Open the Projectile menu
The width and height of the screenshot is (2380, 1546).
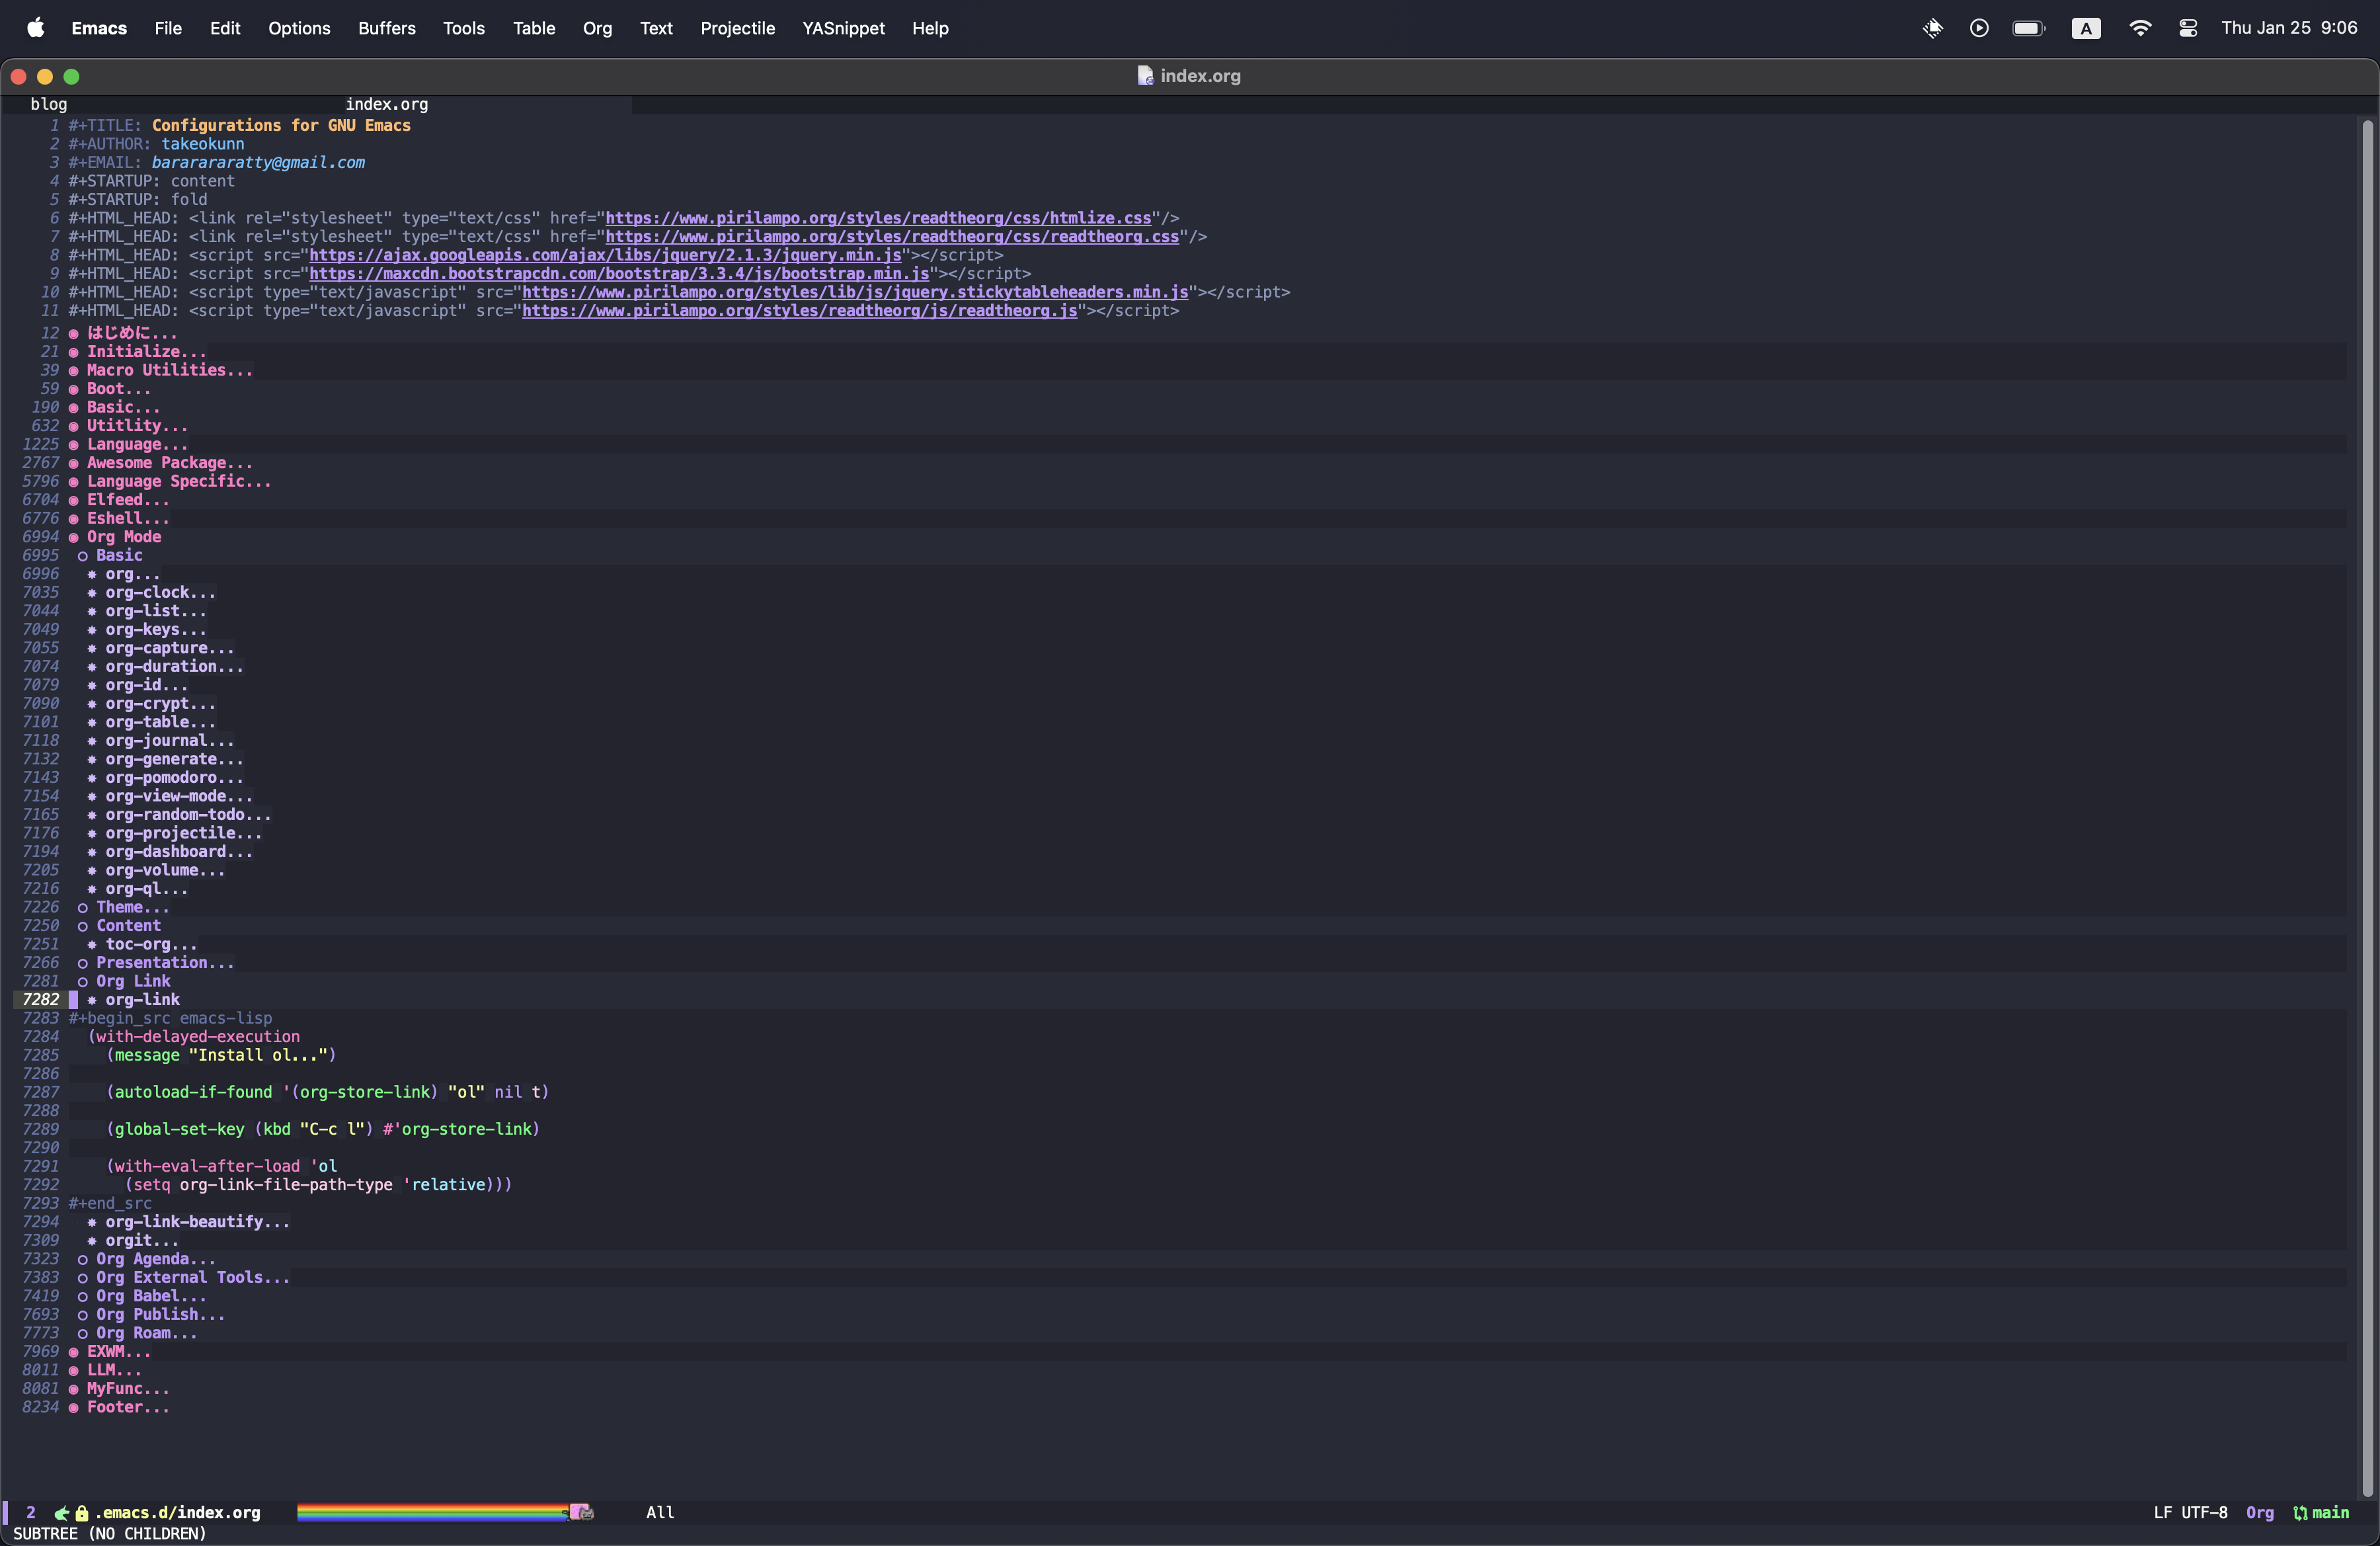(737, 28)
